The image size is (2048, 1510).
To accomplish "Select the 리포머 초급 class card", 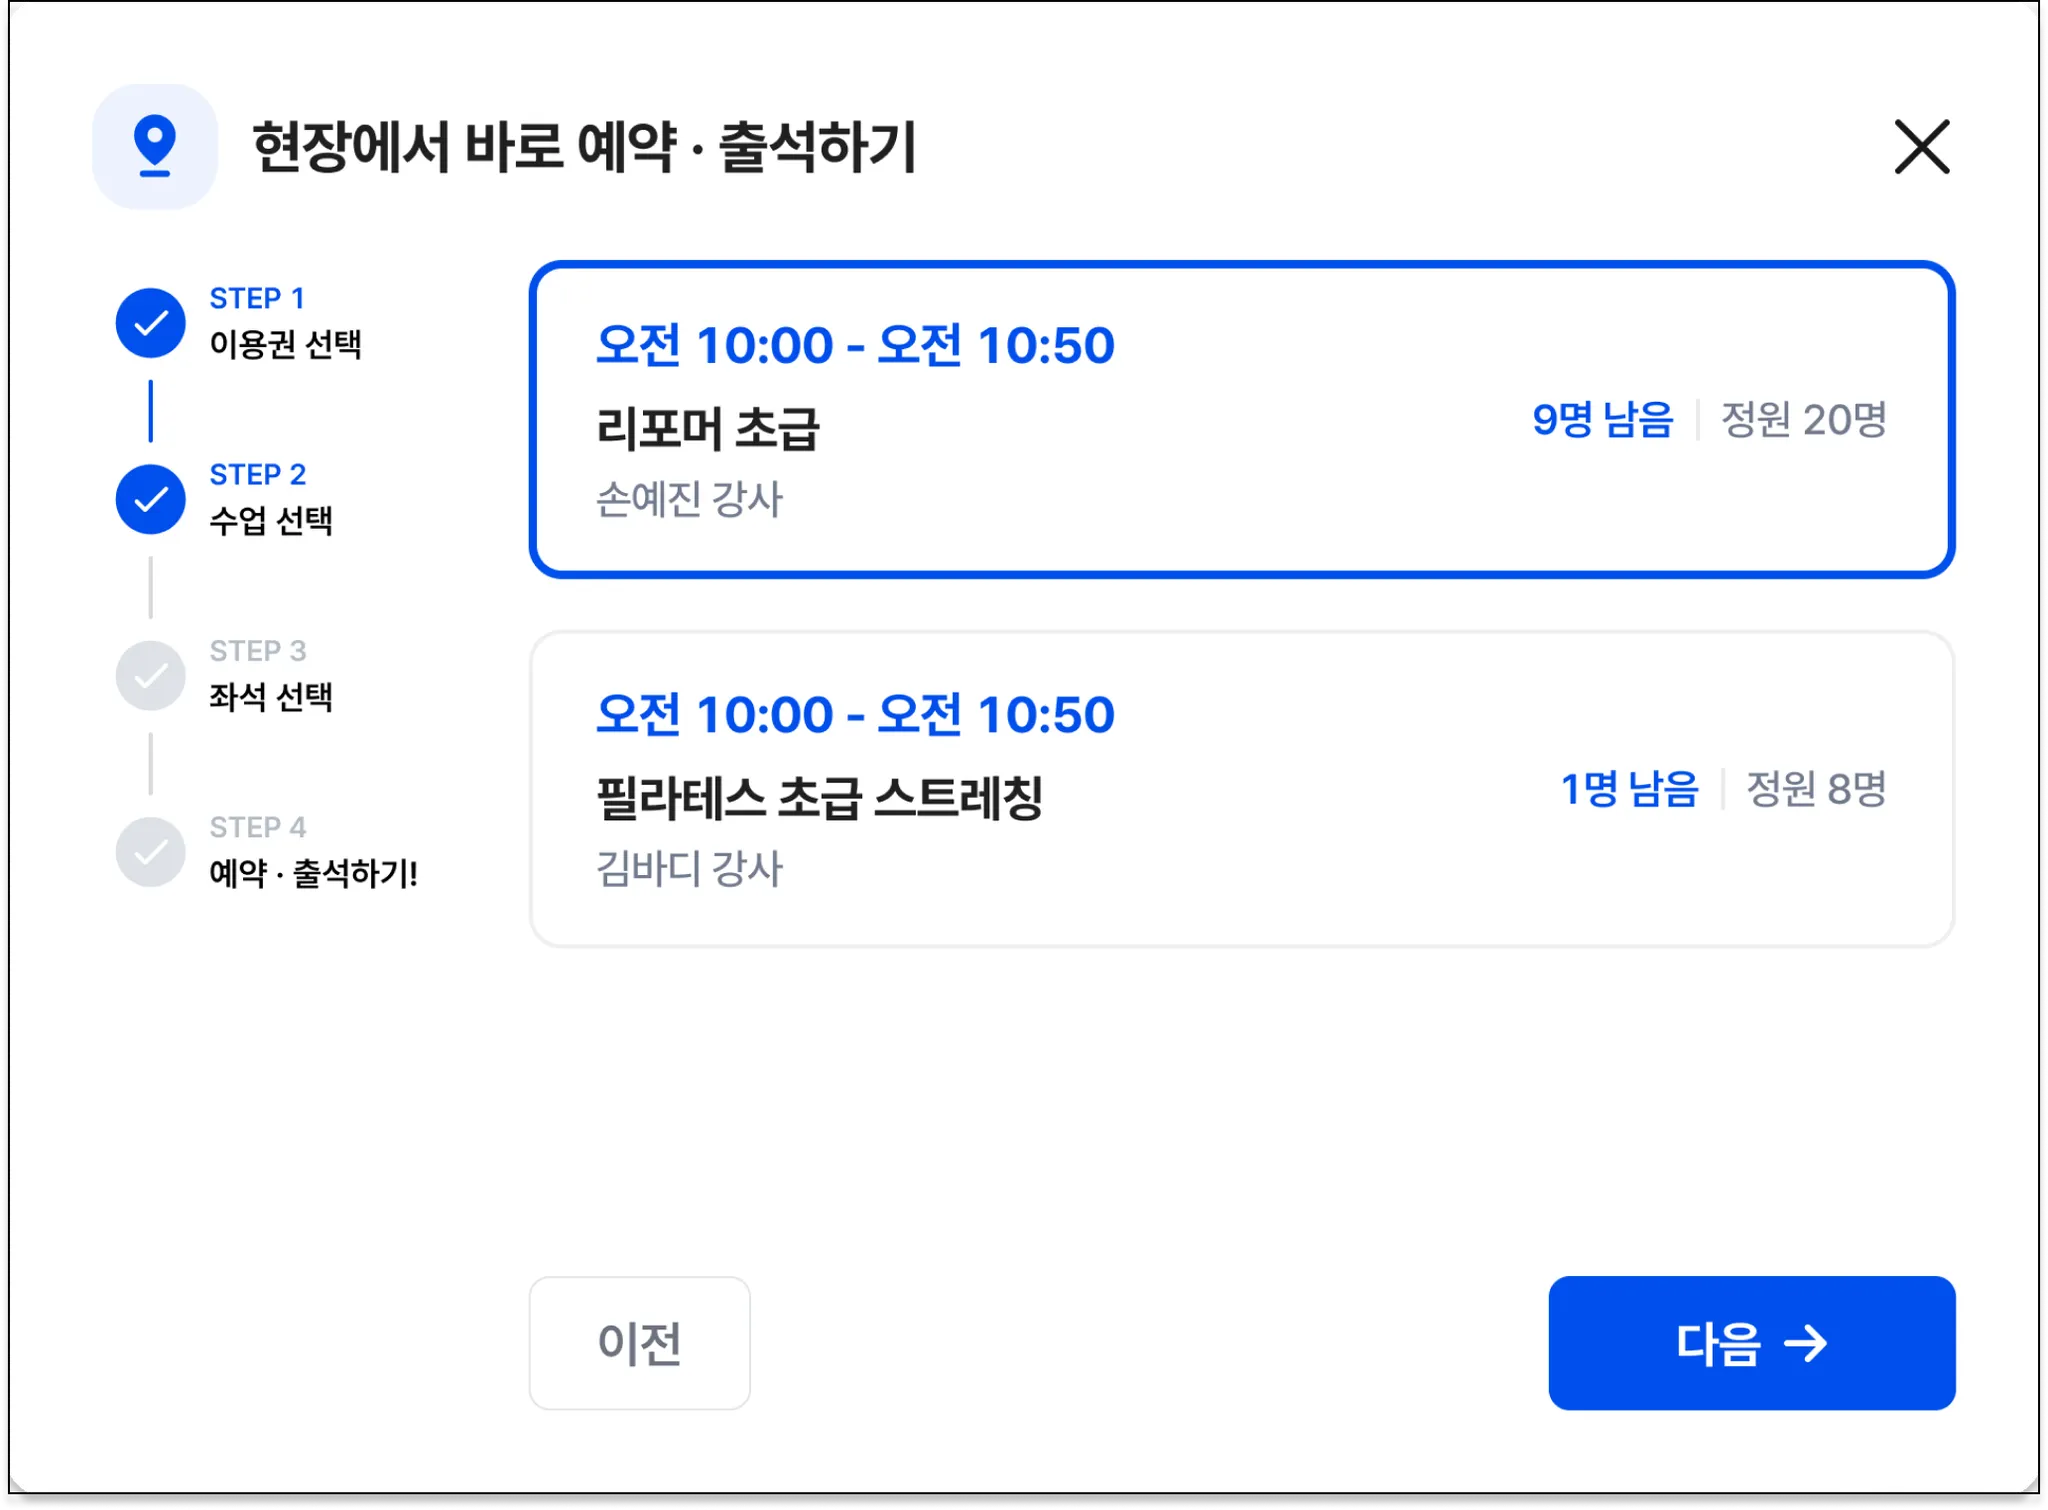I will click(1241, 420).
